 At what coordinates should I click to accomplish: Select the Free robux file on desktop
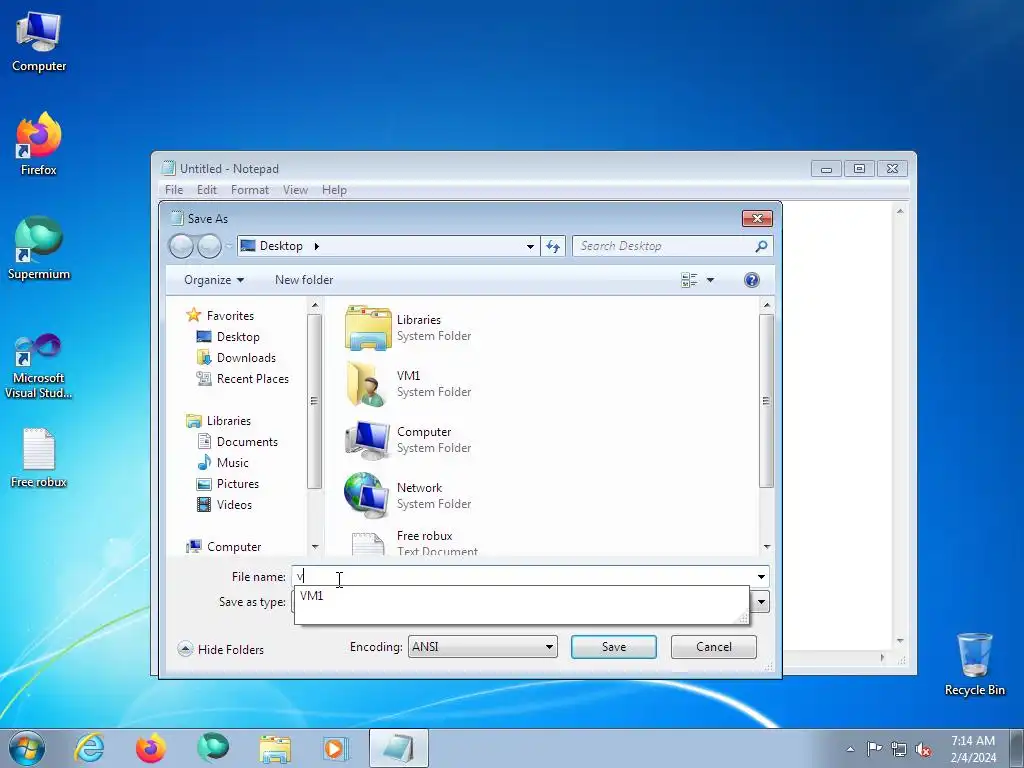point(39,458)
